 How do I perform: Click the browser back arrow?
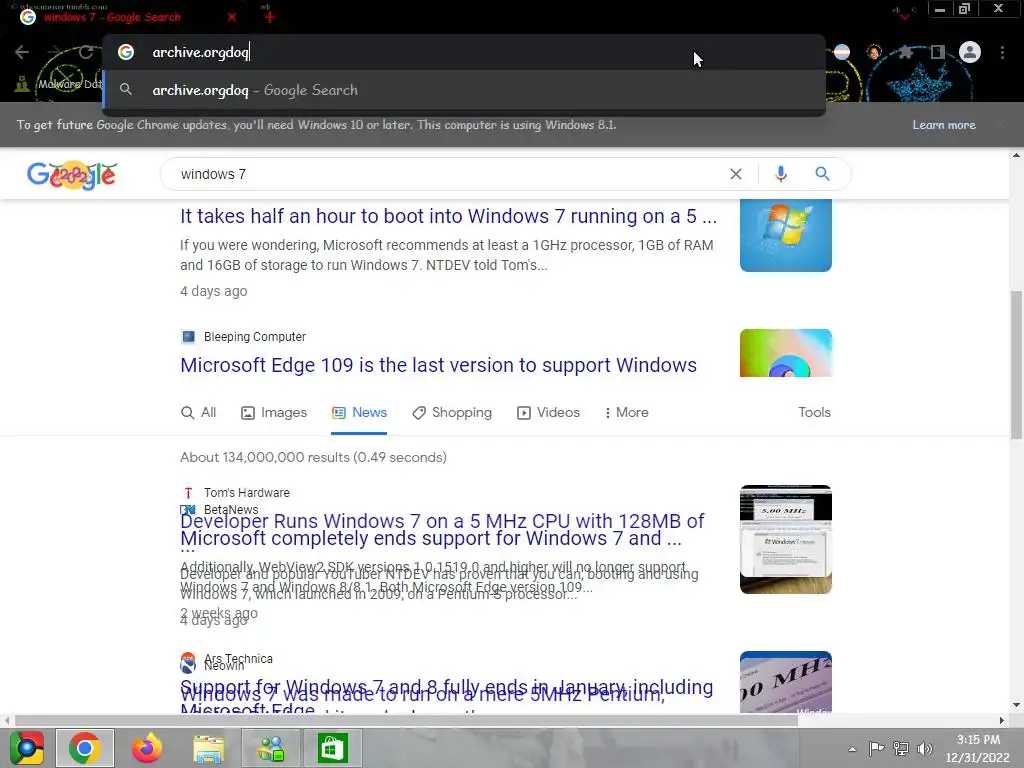(x=22, y=52)
